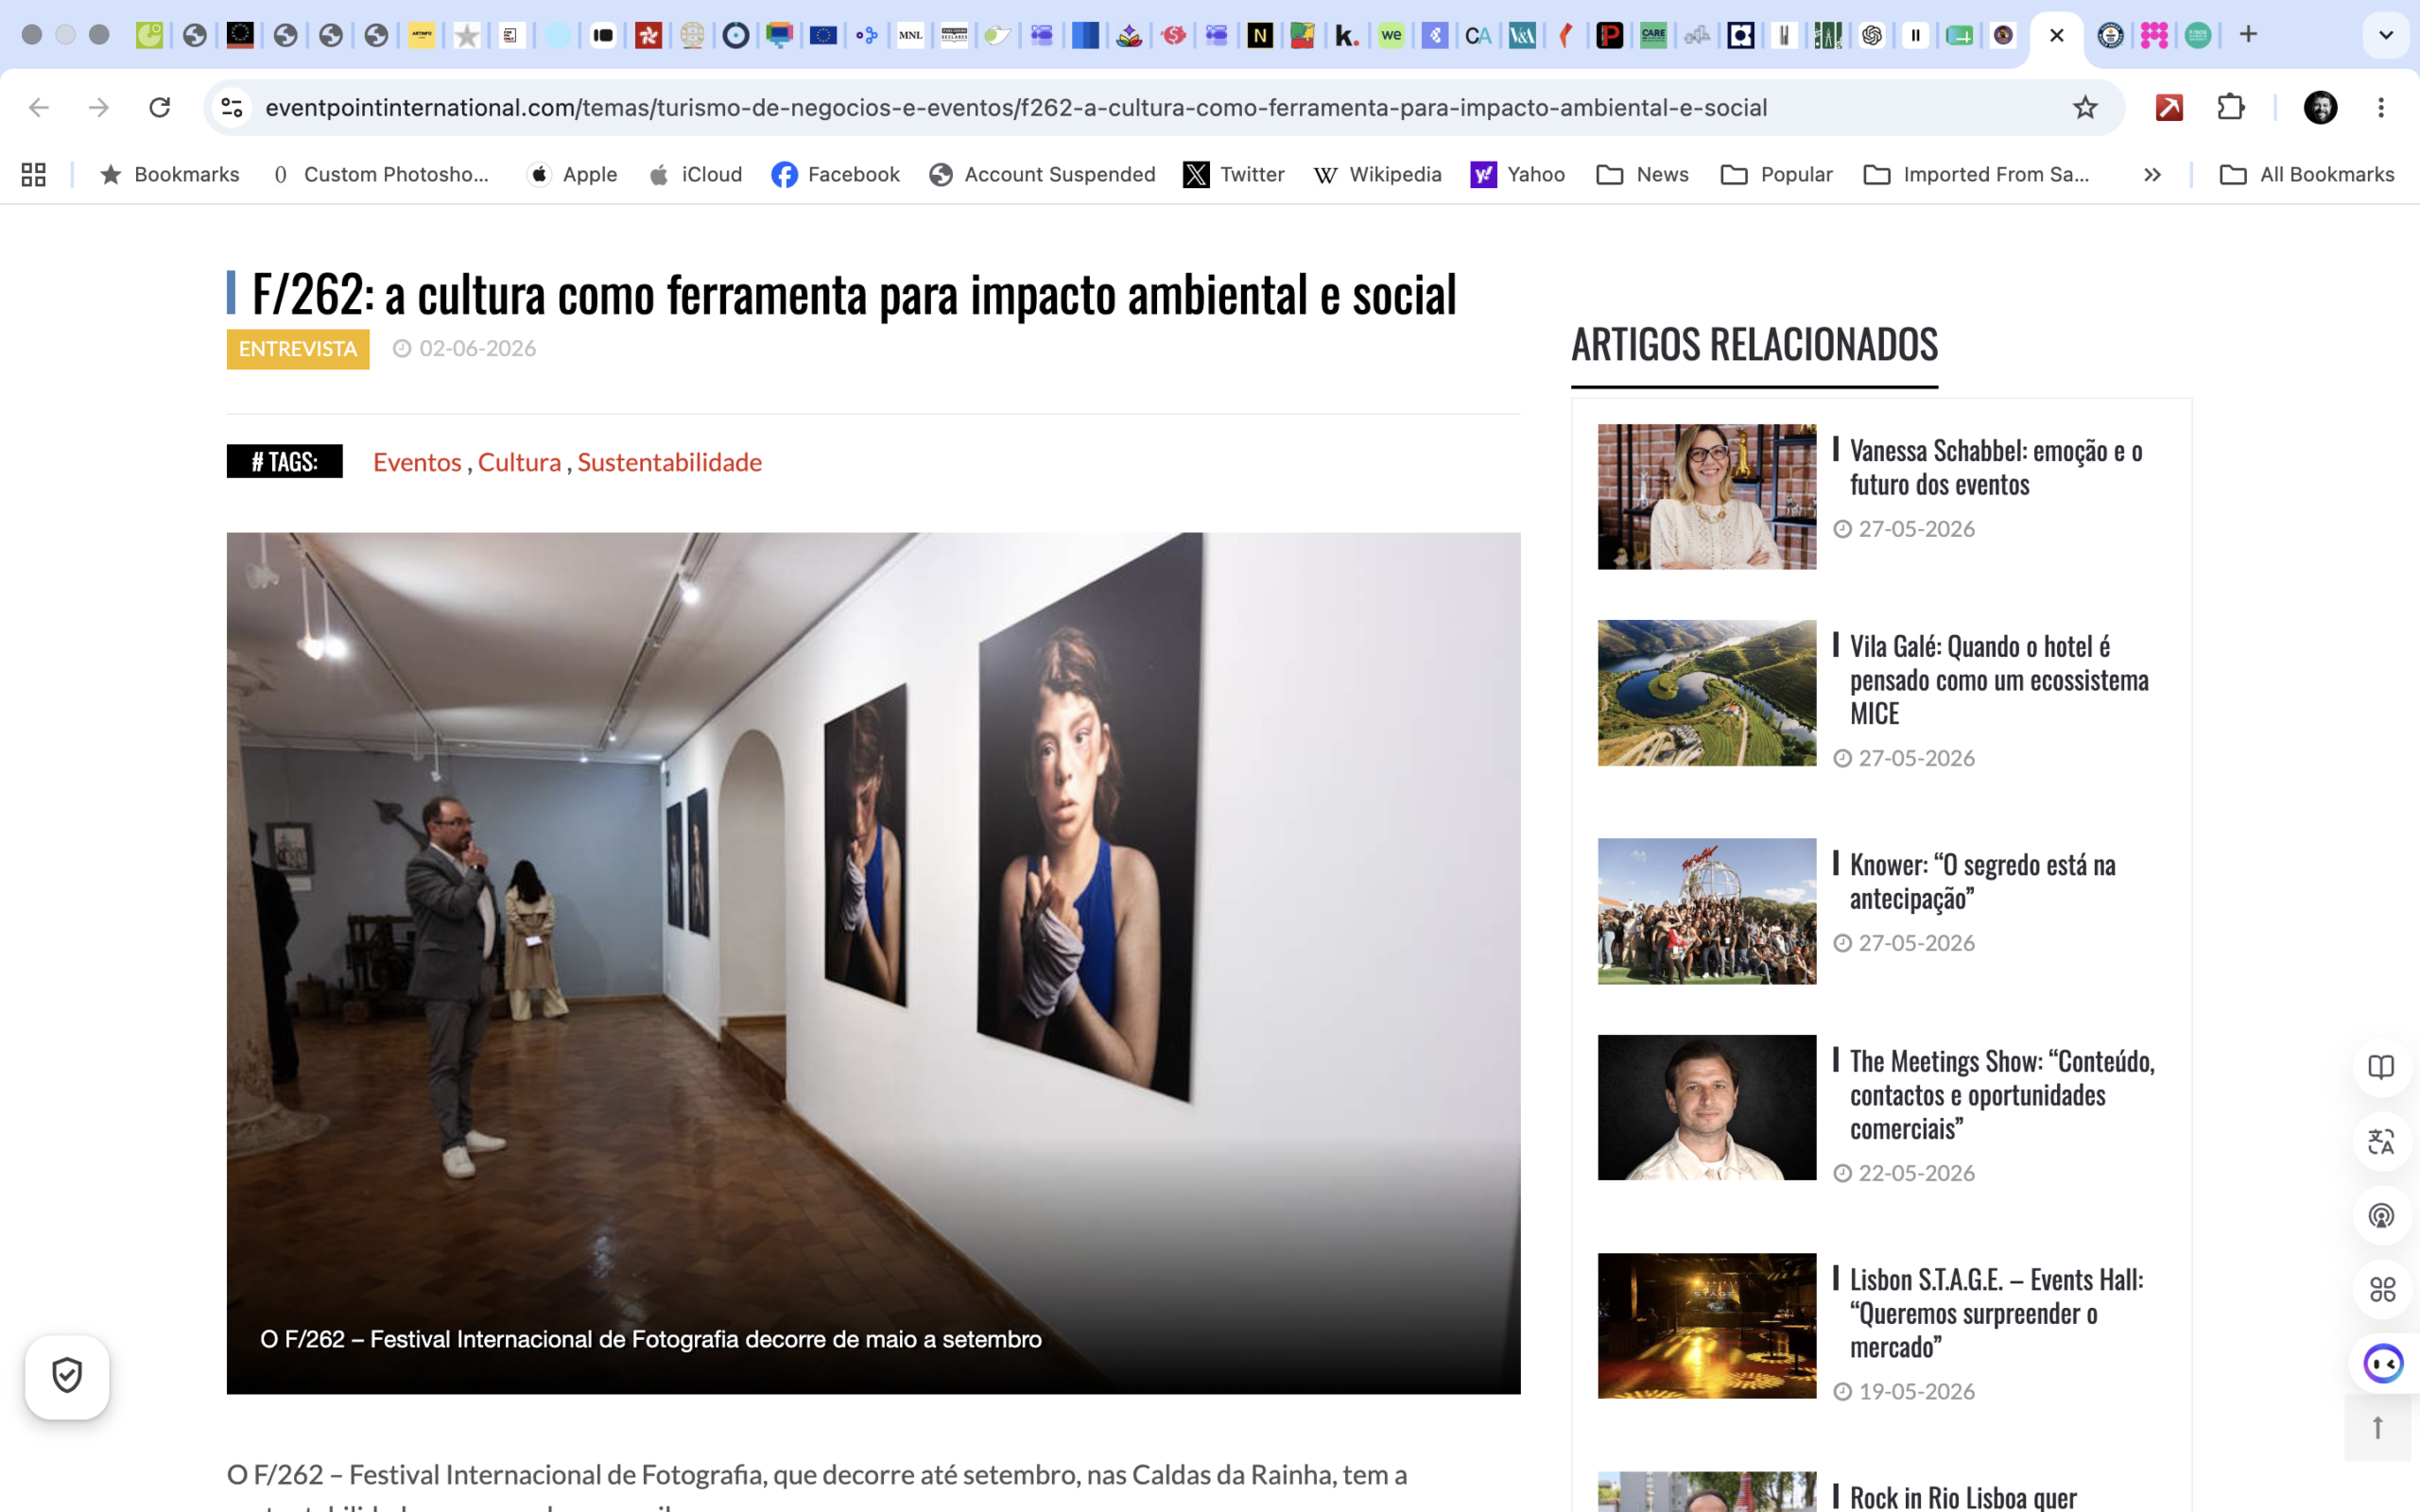Open the Twitter bookmark
Image resolution: width=2420 pixels, height=1512 pixels.
pyautogui.click(x=1234, y=175)
